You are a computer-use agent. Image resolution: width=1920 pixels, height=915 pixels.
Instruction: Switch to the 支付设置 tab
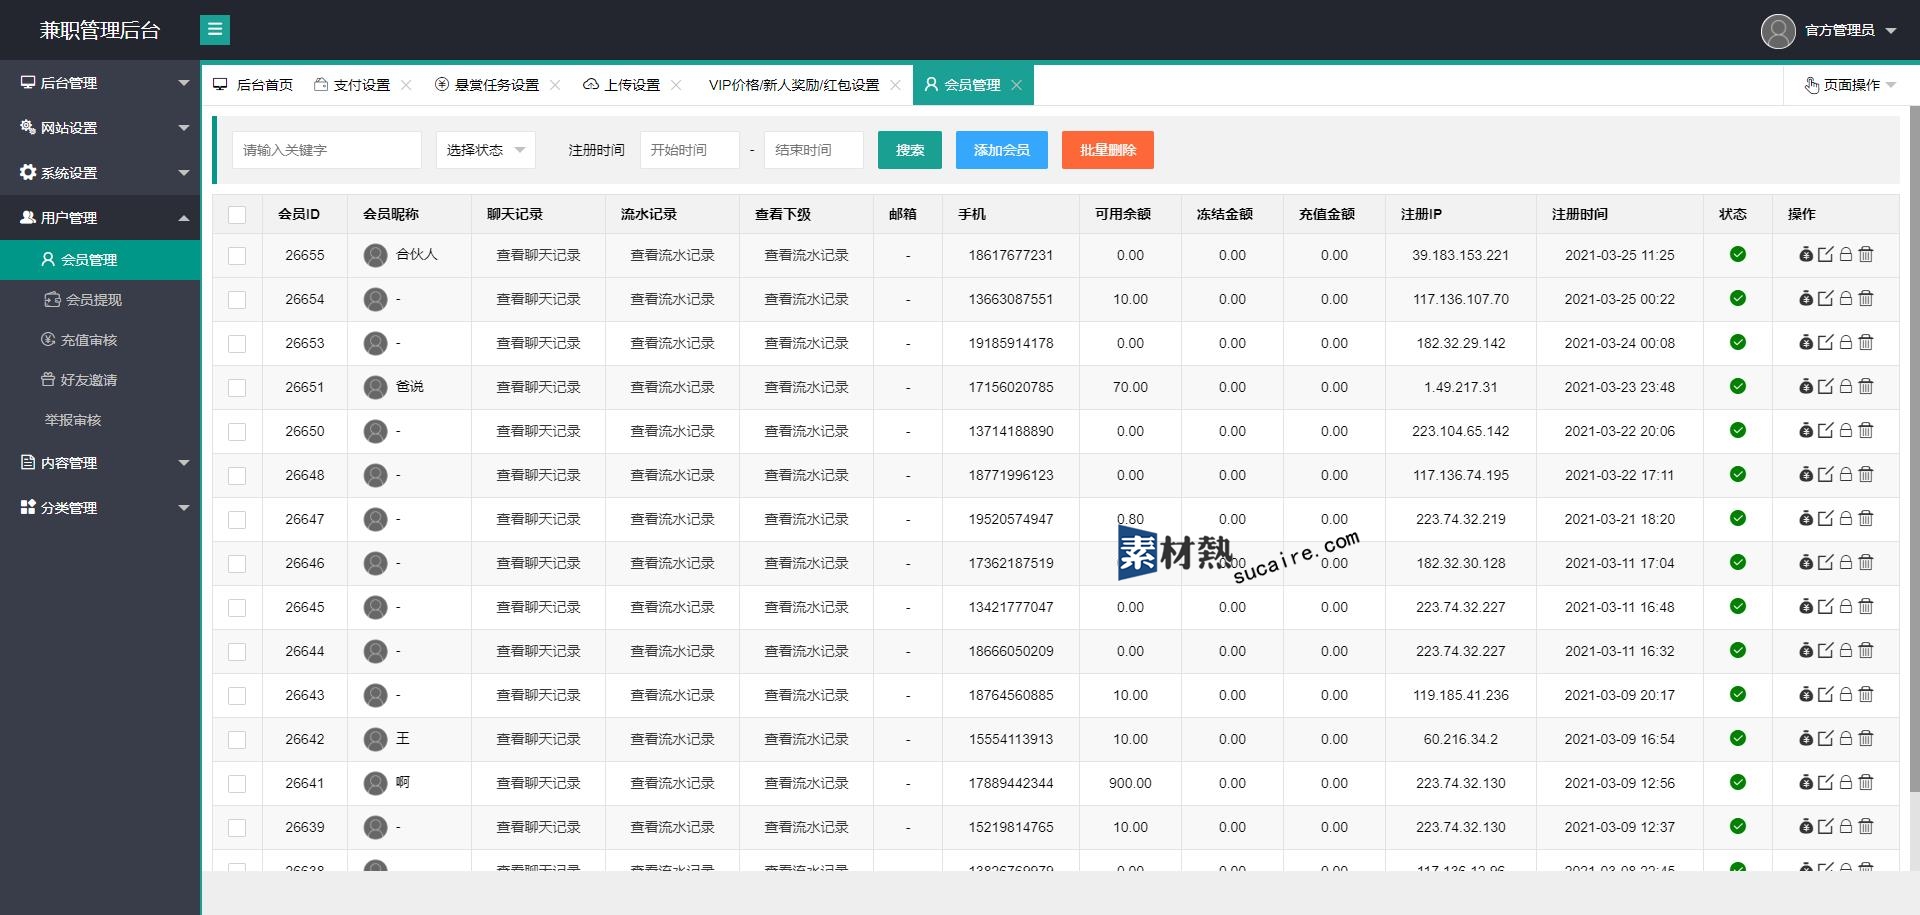[x=352, y=85]
